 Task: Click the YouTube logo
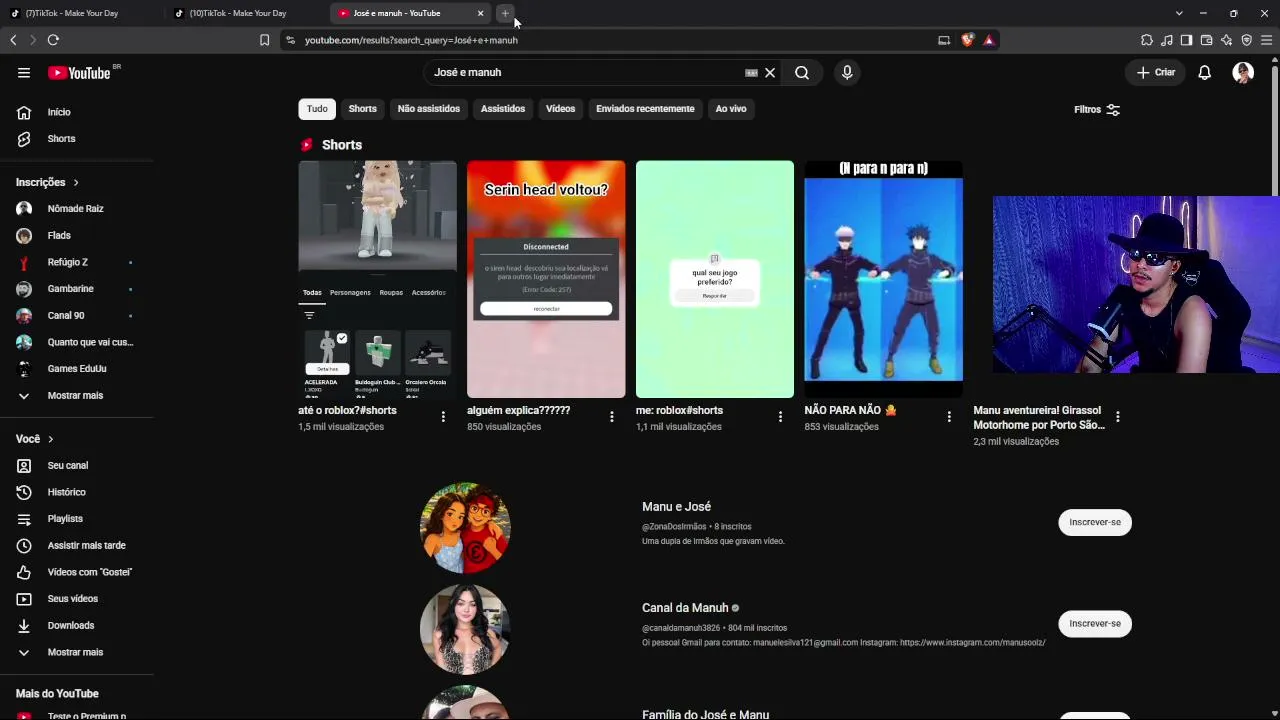79,73
